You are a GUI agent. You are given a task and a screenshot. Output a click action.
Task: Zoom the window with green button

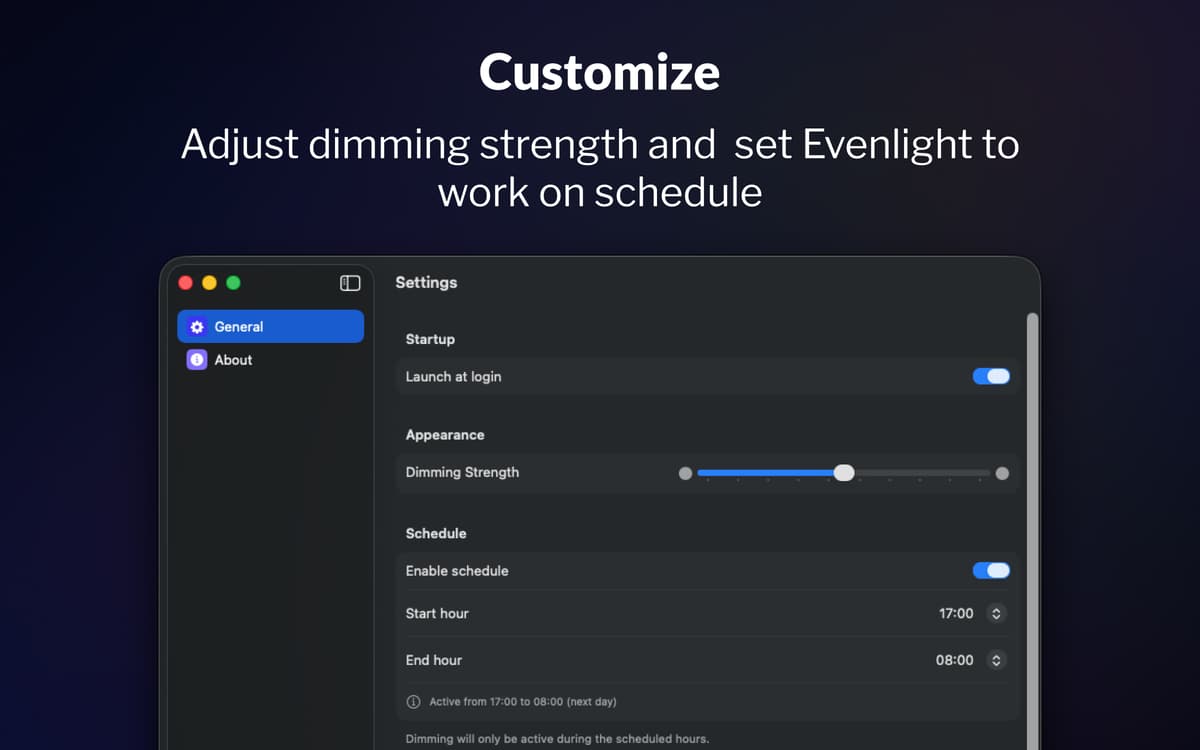click(x=233, y=283)
